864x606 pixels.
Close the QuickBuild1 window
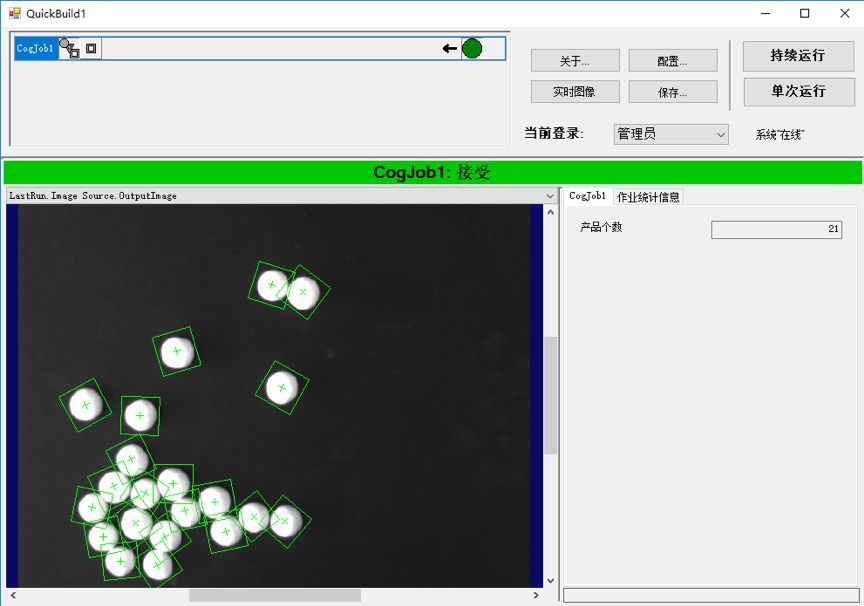tap(844, 13)
